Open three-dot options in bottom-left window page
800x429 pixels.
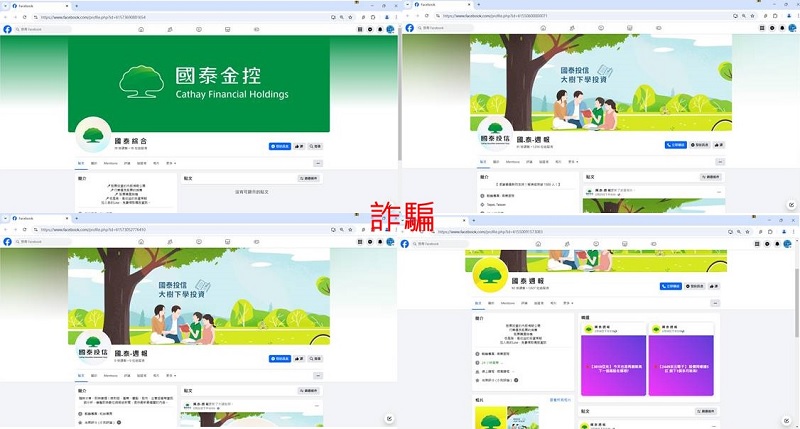click(318, 375)
